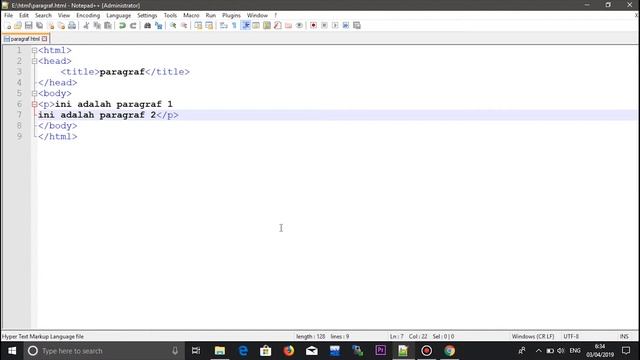
Task: Open the Plugins menu
Action: click(231, 15)
